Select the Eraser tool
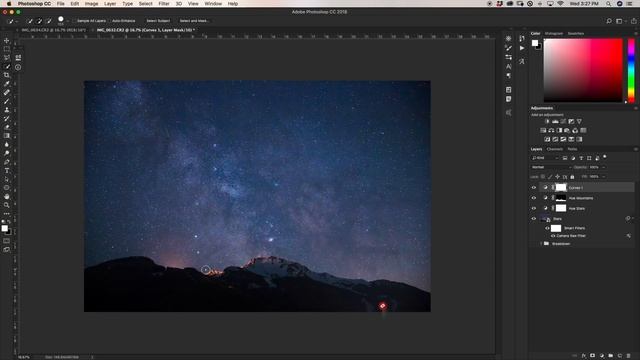 (x=7, y=127)
